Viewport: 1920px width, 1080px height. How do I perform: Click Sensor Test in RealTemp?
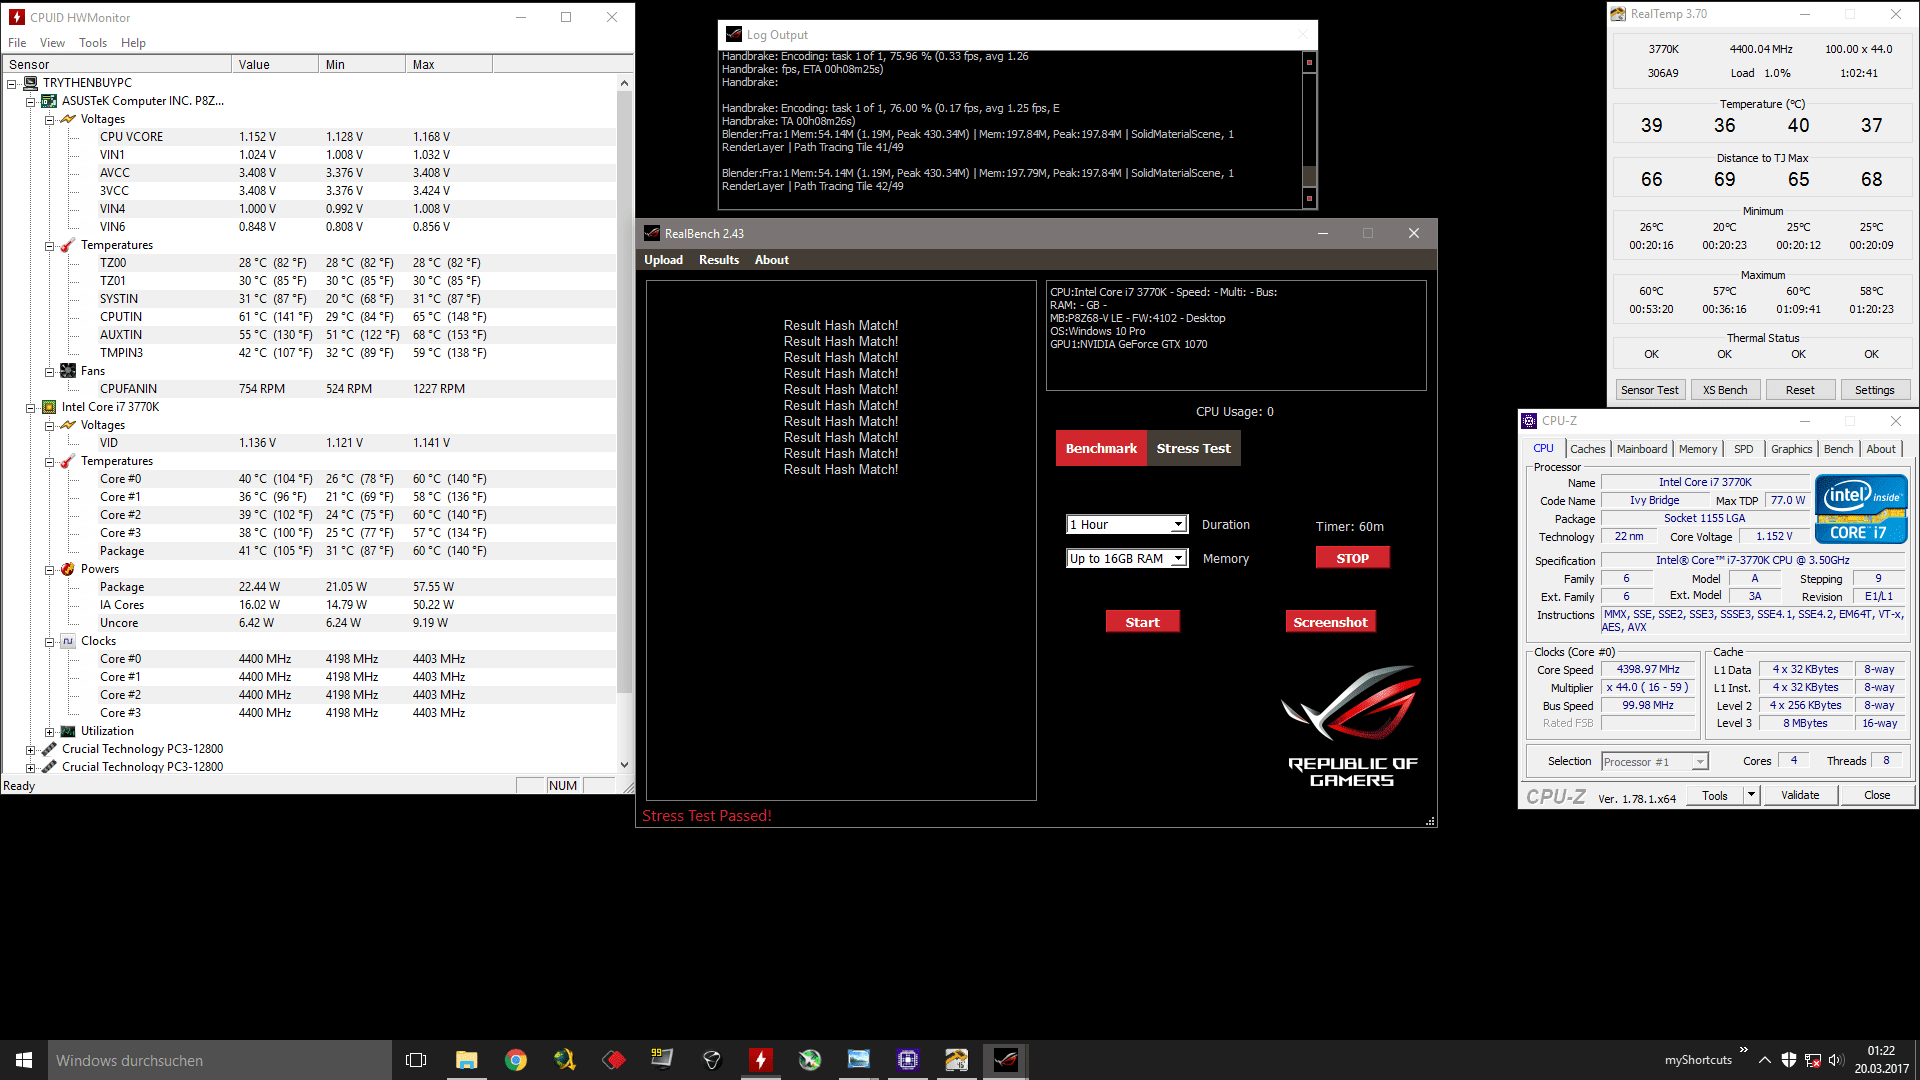pyautogui.click(x=1650, y=390)
